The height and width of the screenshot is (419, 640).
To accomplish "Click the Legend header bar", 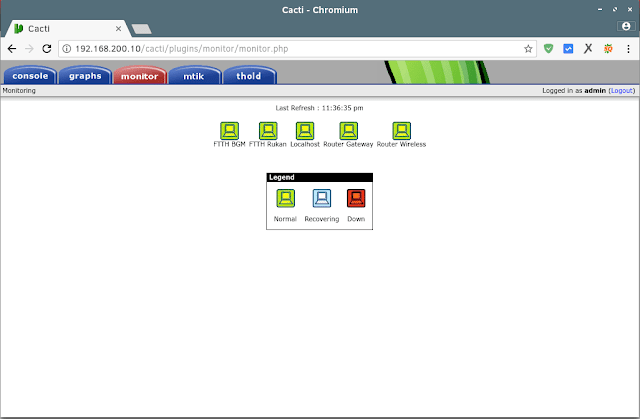I will tap(320, 177).
